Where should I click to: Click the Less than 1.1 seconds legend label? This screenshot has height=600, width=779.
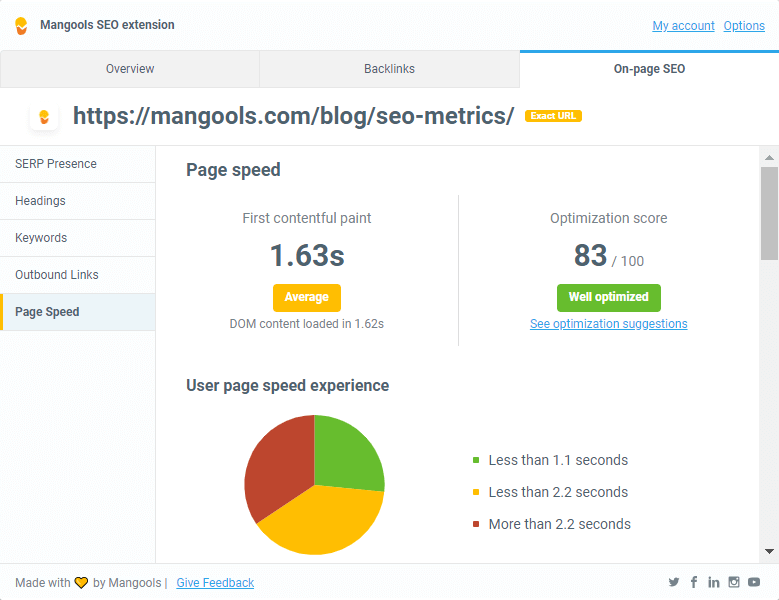tap(558, 460)
